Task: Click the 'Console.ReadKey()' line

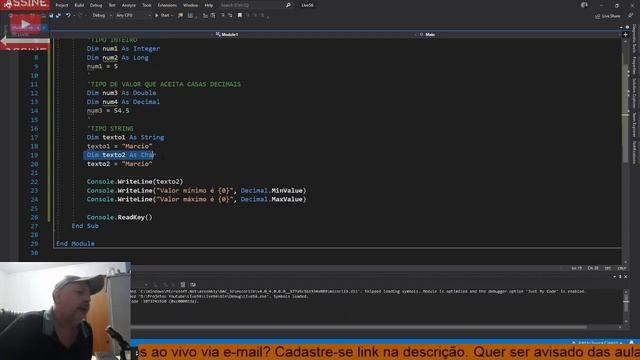Action: pyautogui.click(x=119, y=217)
